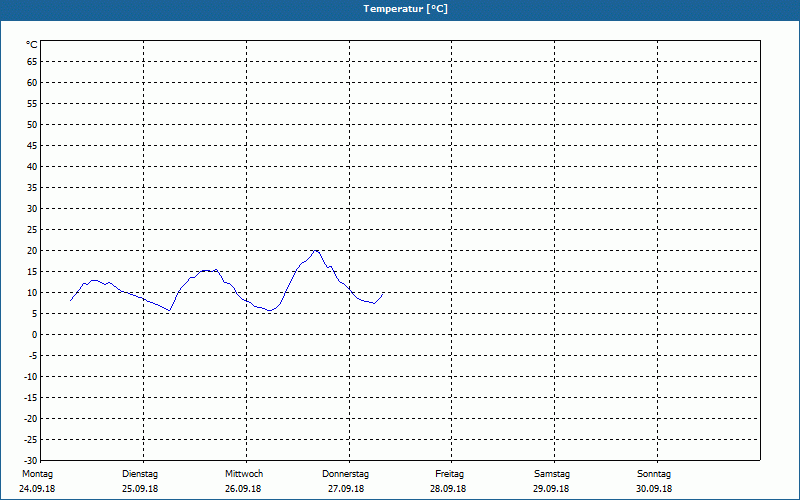
Task: Click the 15 value on the temperature axis
Action: (x=32, y=271)
